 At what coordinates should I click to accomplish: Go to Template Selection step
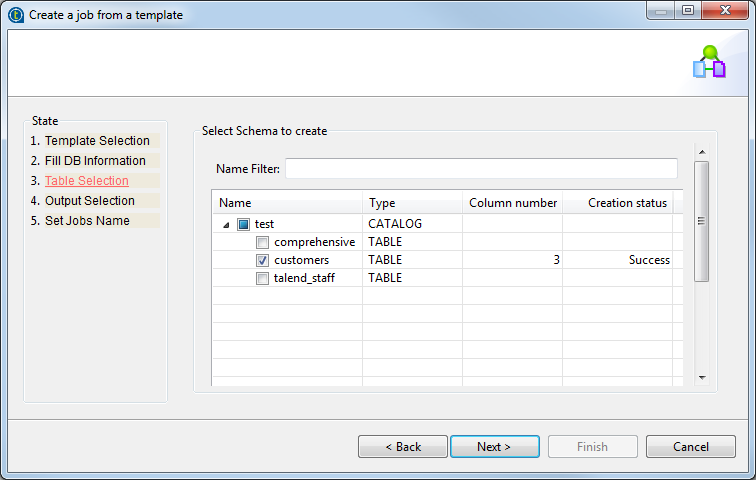coord(96,141)
